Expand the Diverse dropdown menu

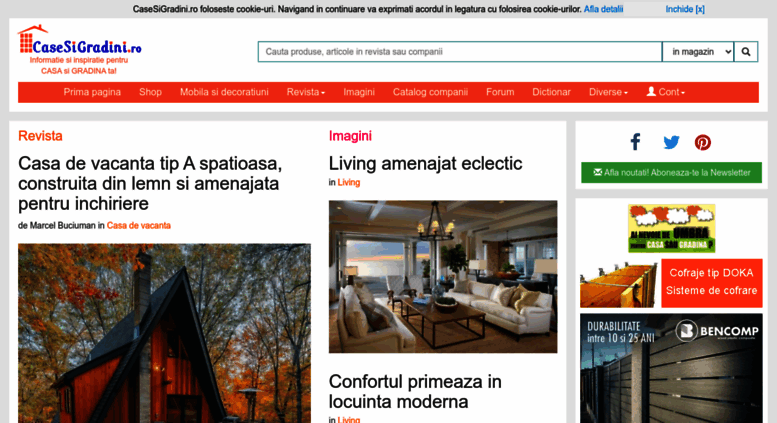click(x=608, y=92)
